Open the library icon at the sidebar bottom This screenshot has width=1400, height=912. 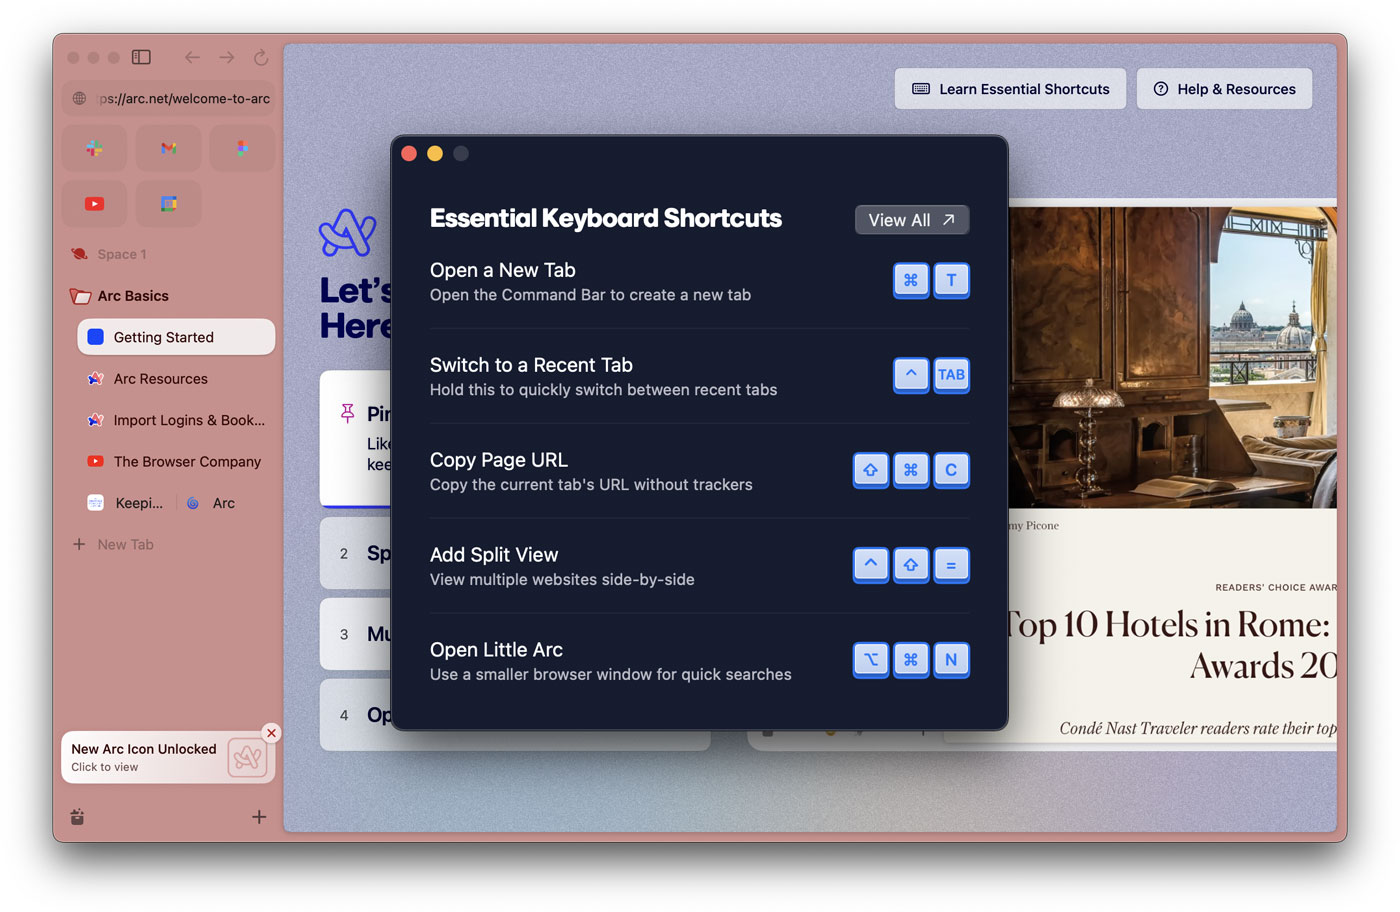(x=78, y=817)
